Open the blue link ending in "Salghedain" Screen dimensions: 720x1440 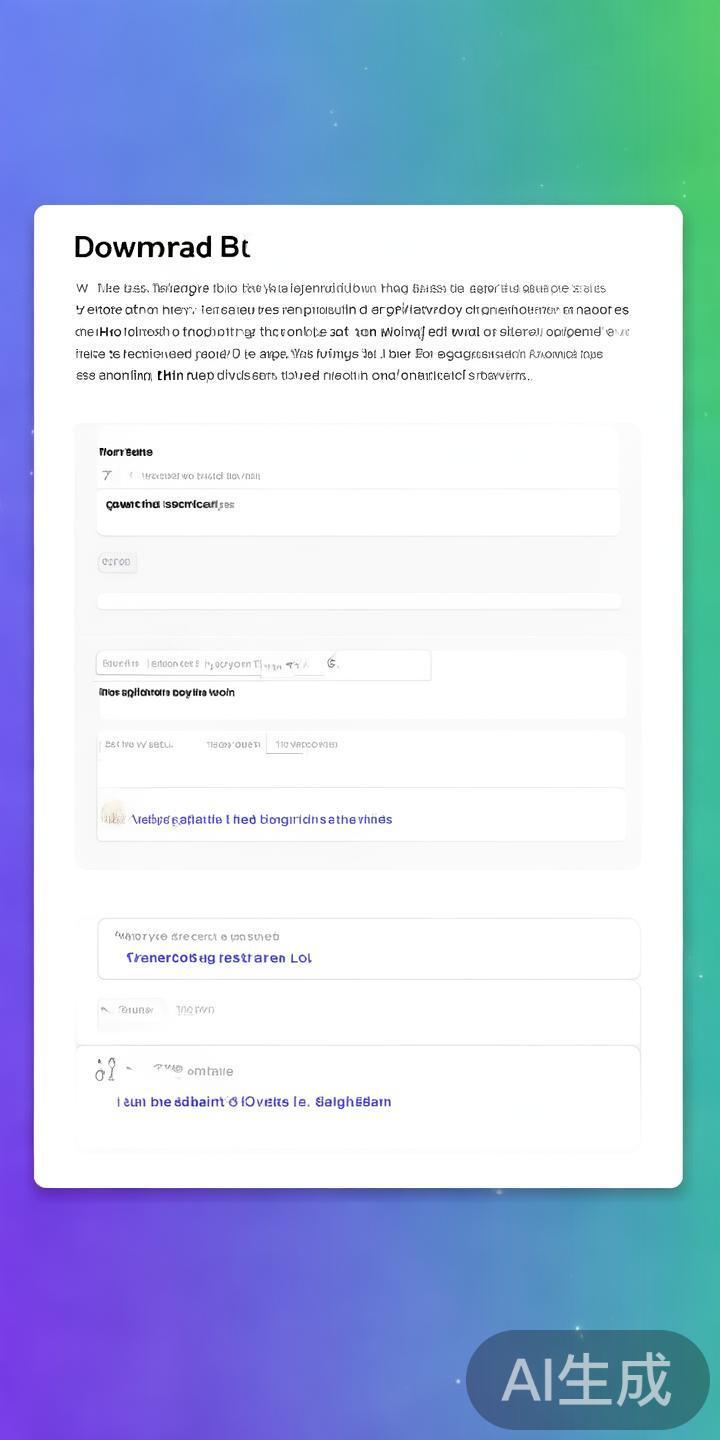(x=254, y=1102)
